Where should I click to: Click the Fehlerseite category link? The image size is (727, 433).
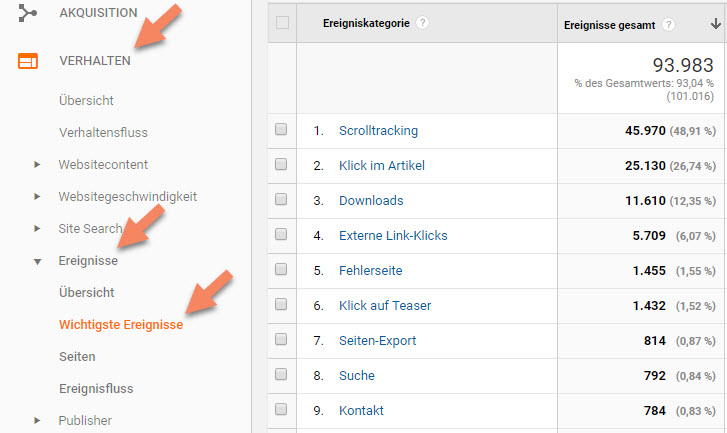point(370,270)
